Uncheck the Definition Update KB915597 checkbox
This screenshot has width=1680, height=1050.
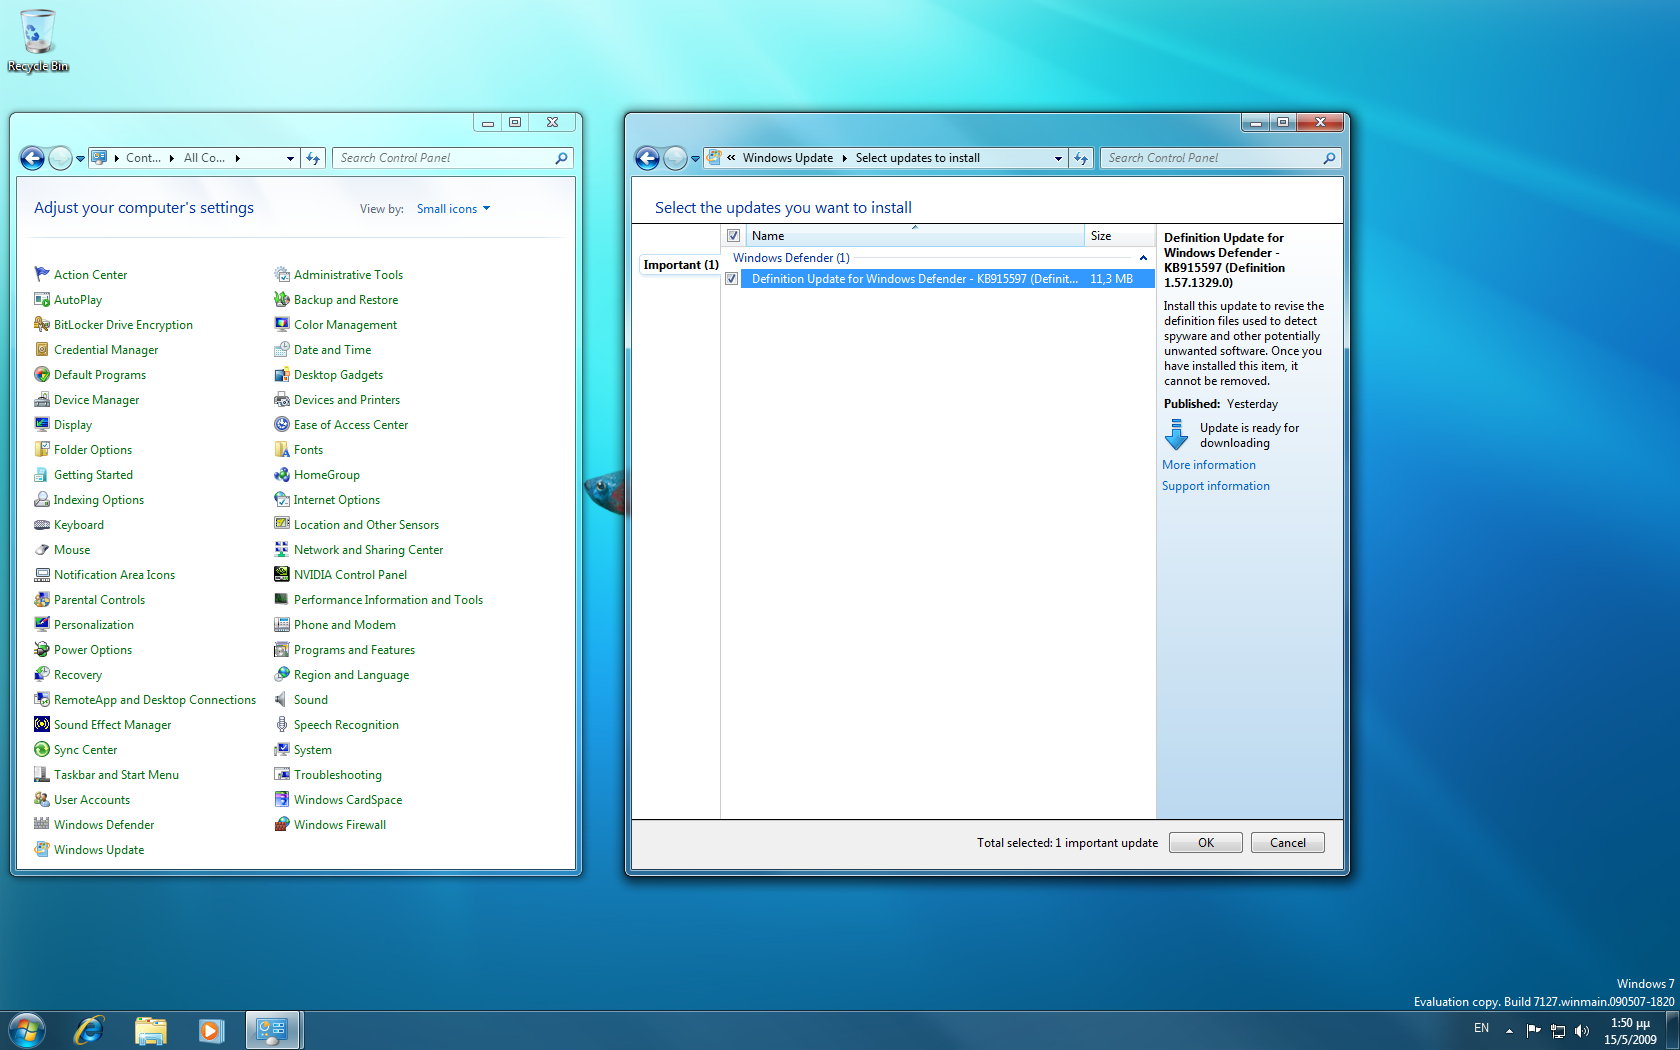coord(732,279)
